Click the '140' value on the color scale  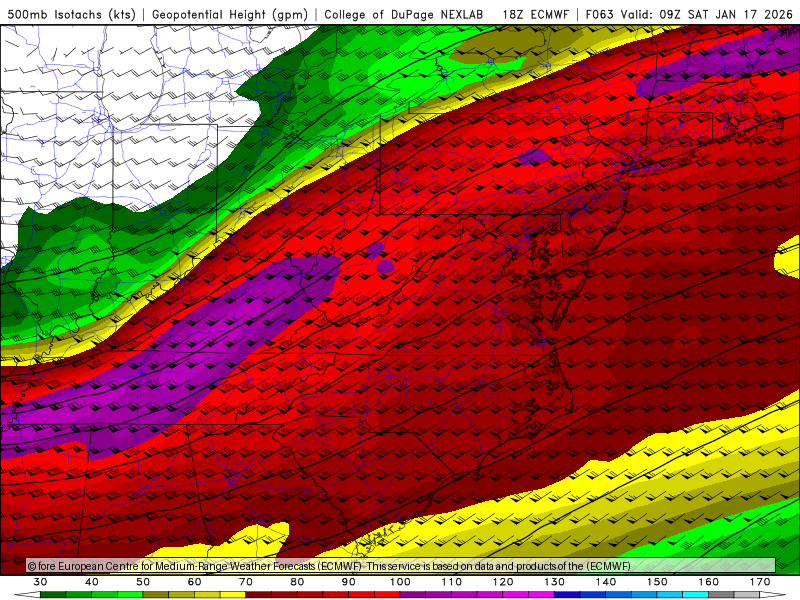(606, 582)
